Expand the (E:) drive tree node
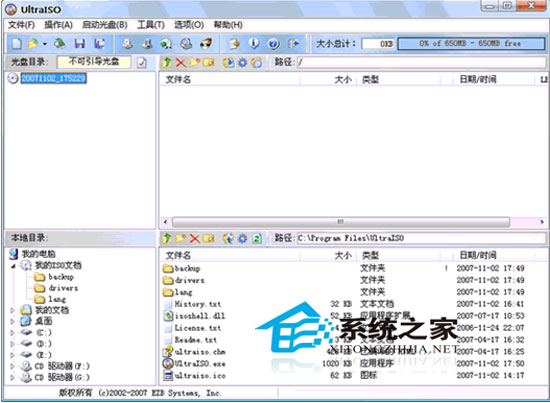Image resolution: width=550 pixels, height=403 pixels. [13, 355]
